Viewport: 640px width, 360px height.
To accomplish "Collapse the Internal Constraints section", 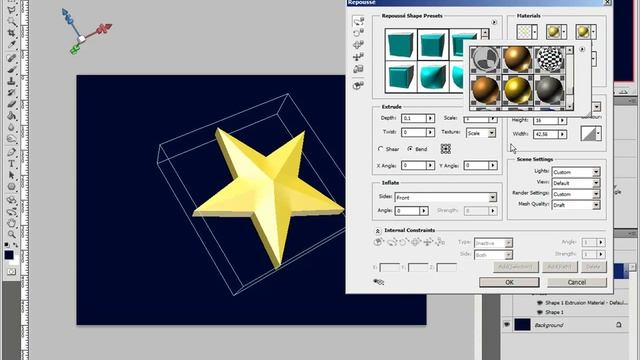I will (x=378, y=231).
